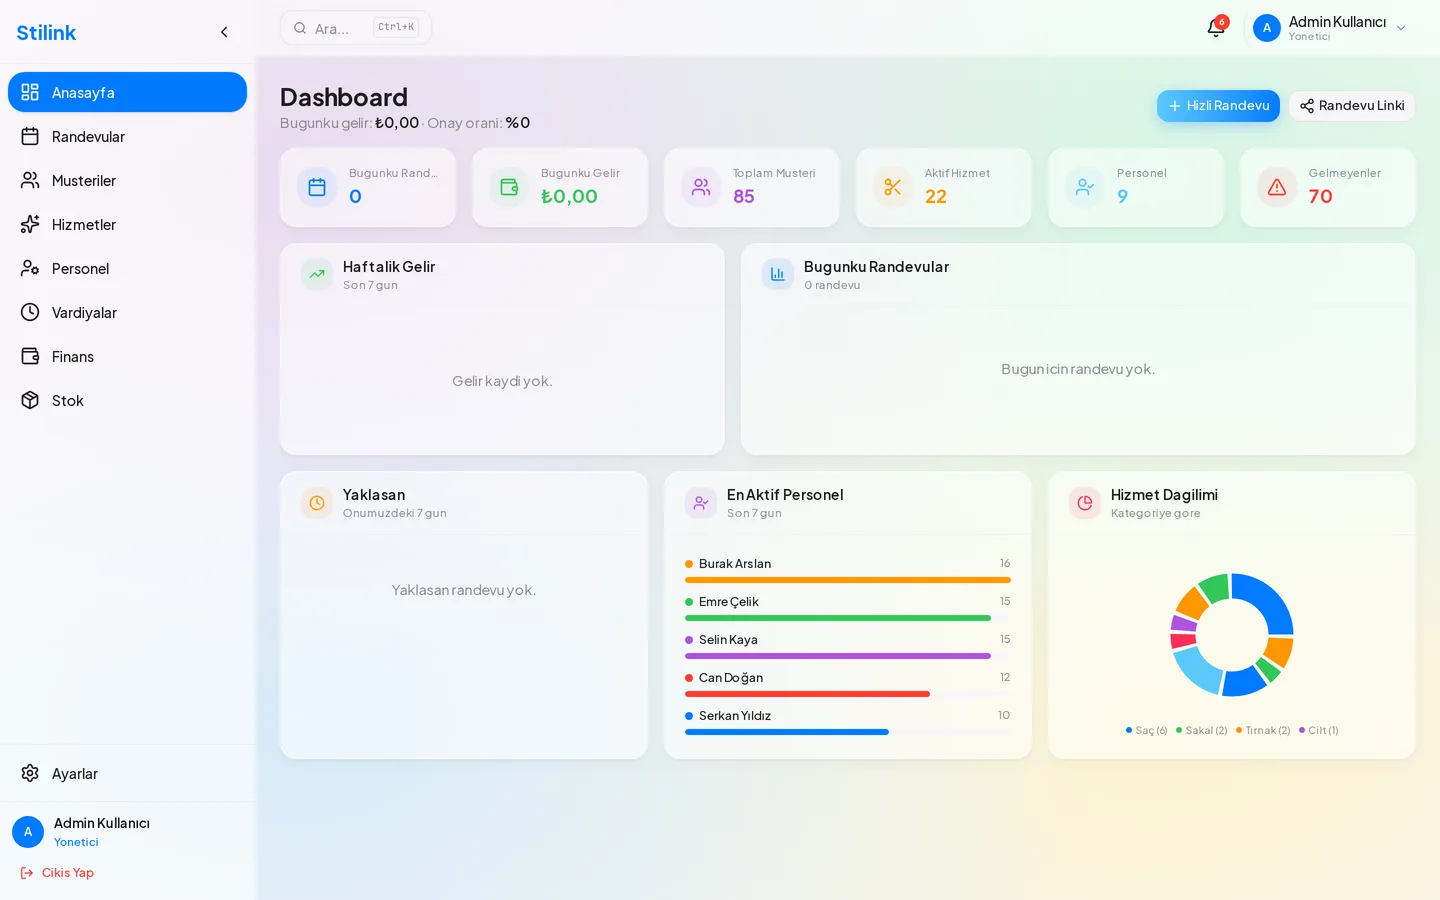Click the Stilink logo

(46, 32)
